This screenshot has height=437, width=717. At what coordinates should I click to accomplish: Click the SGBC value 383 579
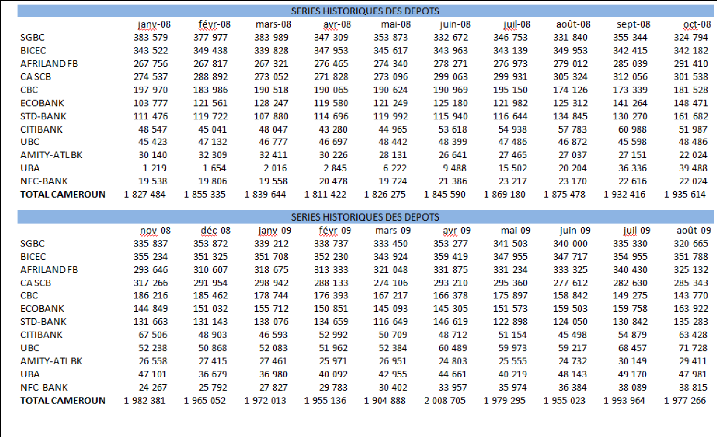(x=151, y=37)
